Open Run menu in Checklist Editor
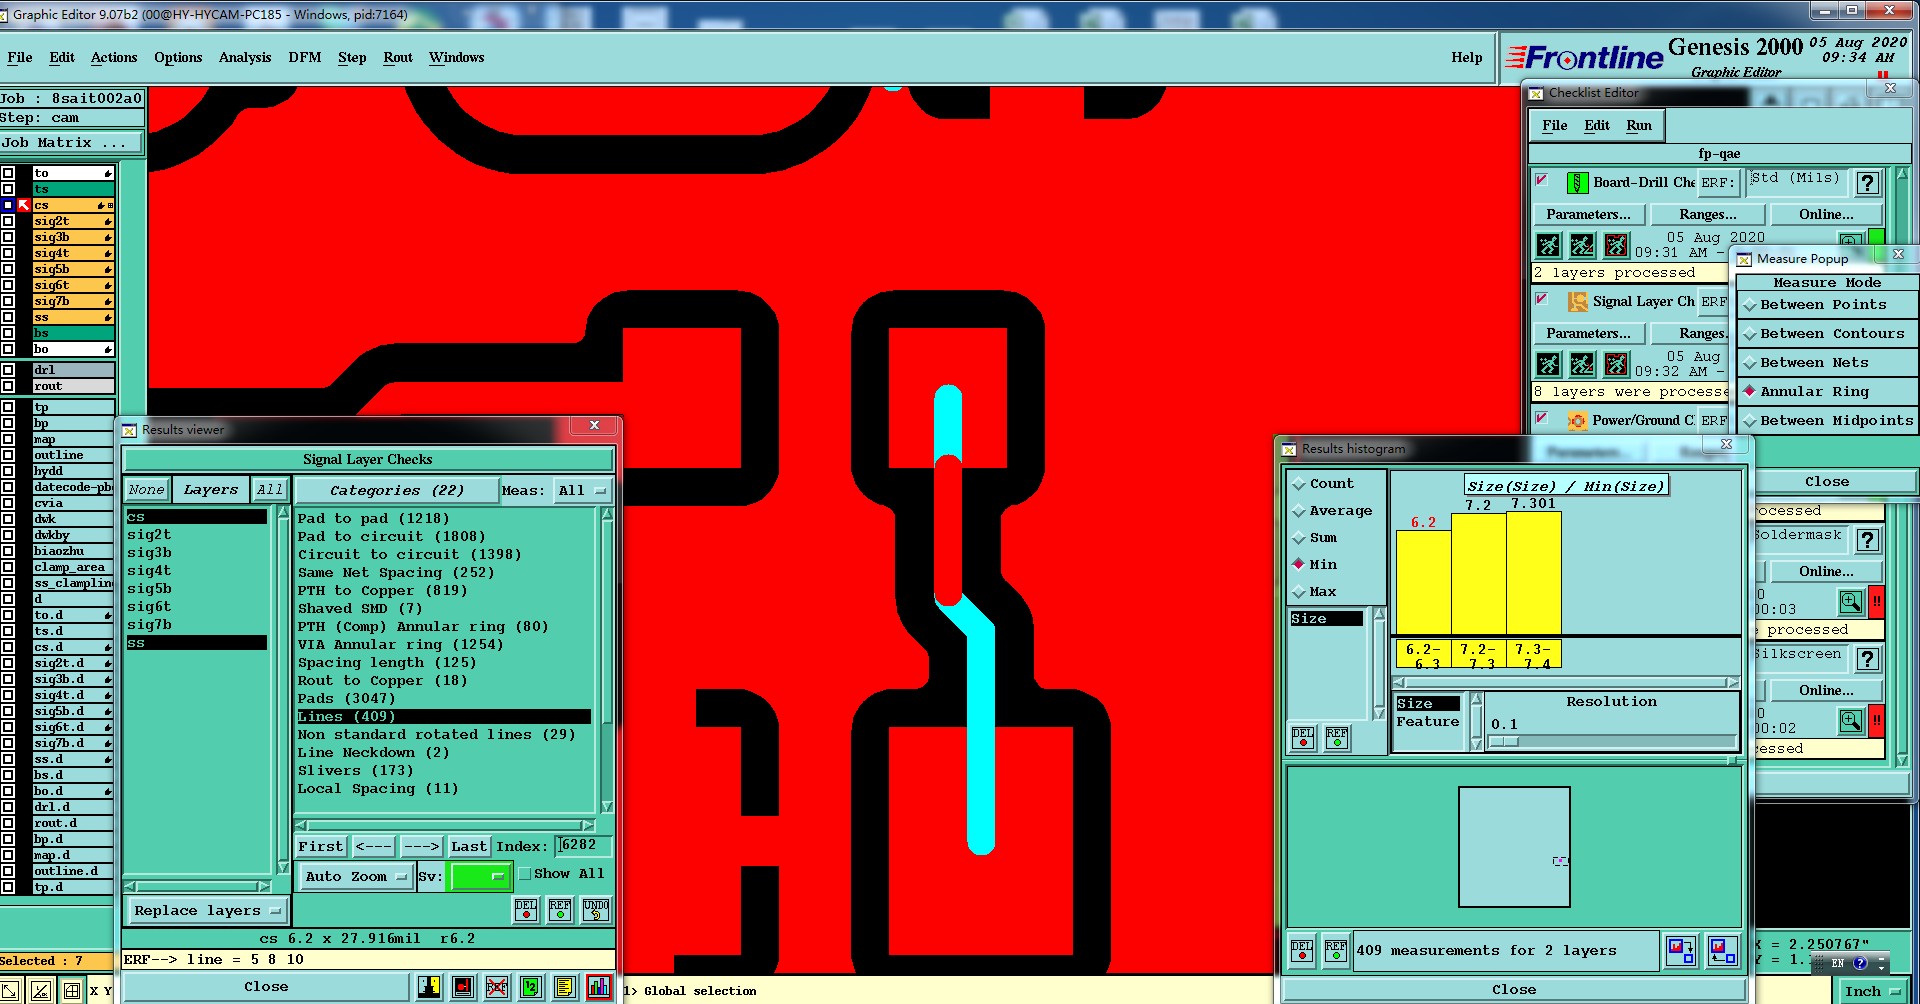 [1639, 126]
